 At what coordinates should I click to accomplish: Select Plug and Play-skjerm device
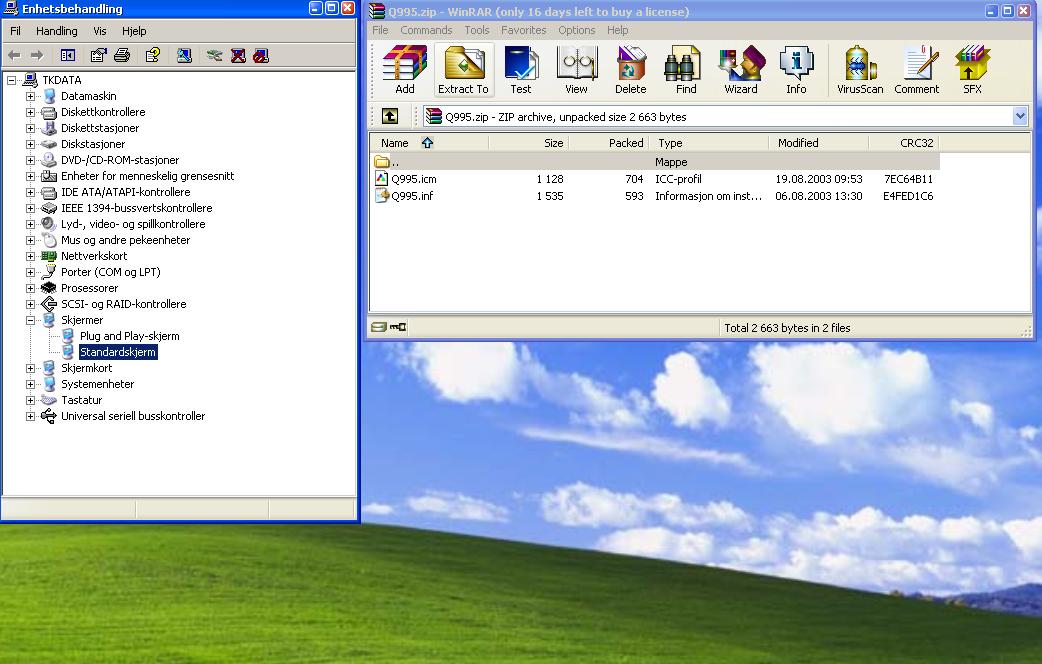(129, 336)
